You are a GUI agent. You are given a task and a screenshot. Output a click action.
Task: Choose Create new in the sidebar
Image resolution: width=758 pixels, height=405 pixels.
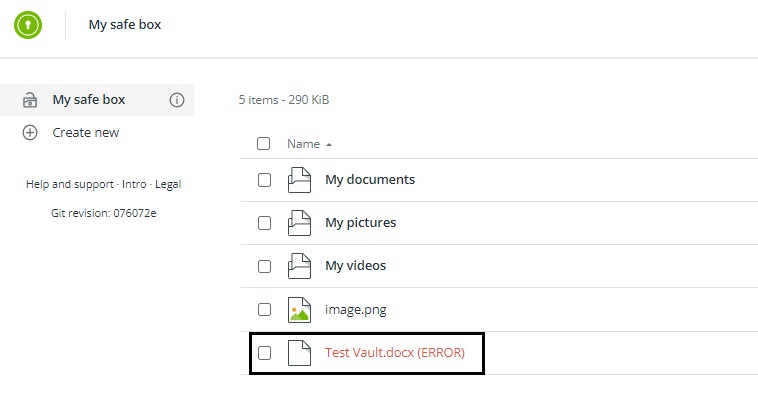pos(86,132)
